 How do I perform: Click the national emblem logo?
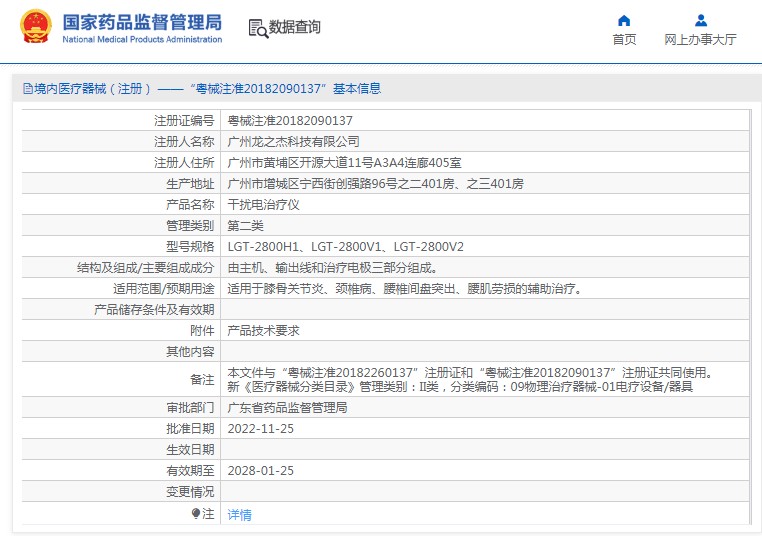pyautogui.click(x=35, y=26)
